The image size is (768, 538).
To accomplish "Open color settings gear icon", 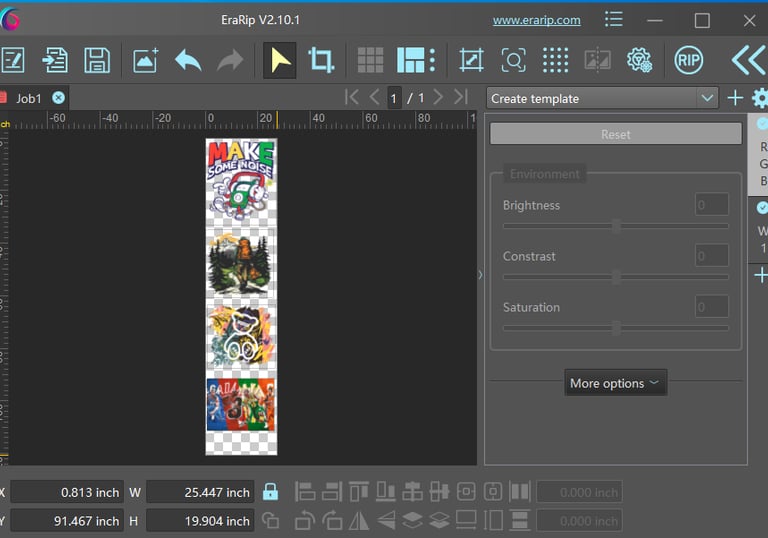I will point(639,60).
